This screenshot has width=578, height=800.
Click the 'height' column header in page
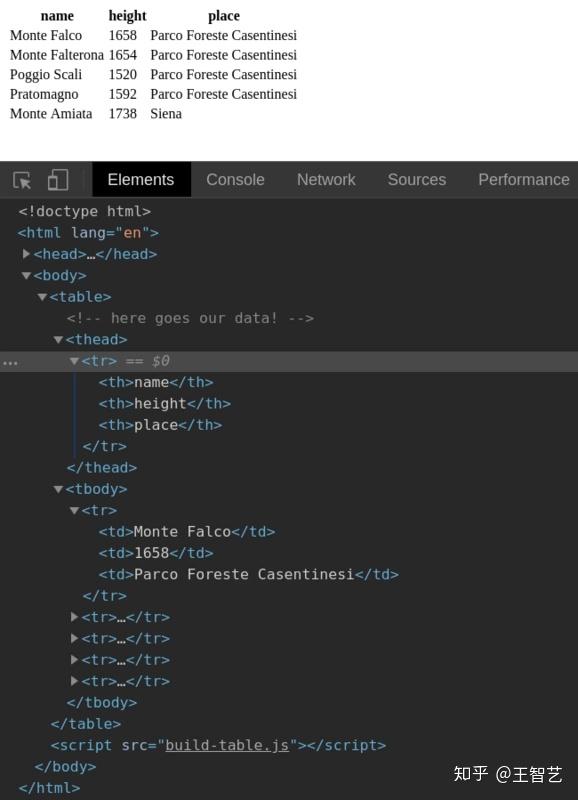pos(128,16)
